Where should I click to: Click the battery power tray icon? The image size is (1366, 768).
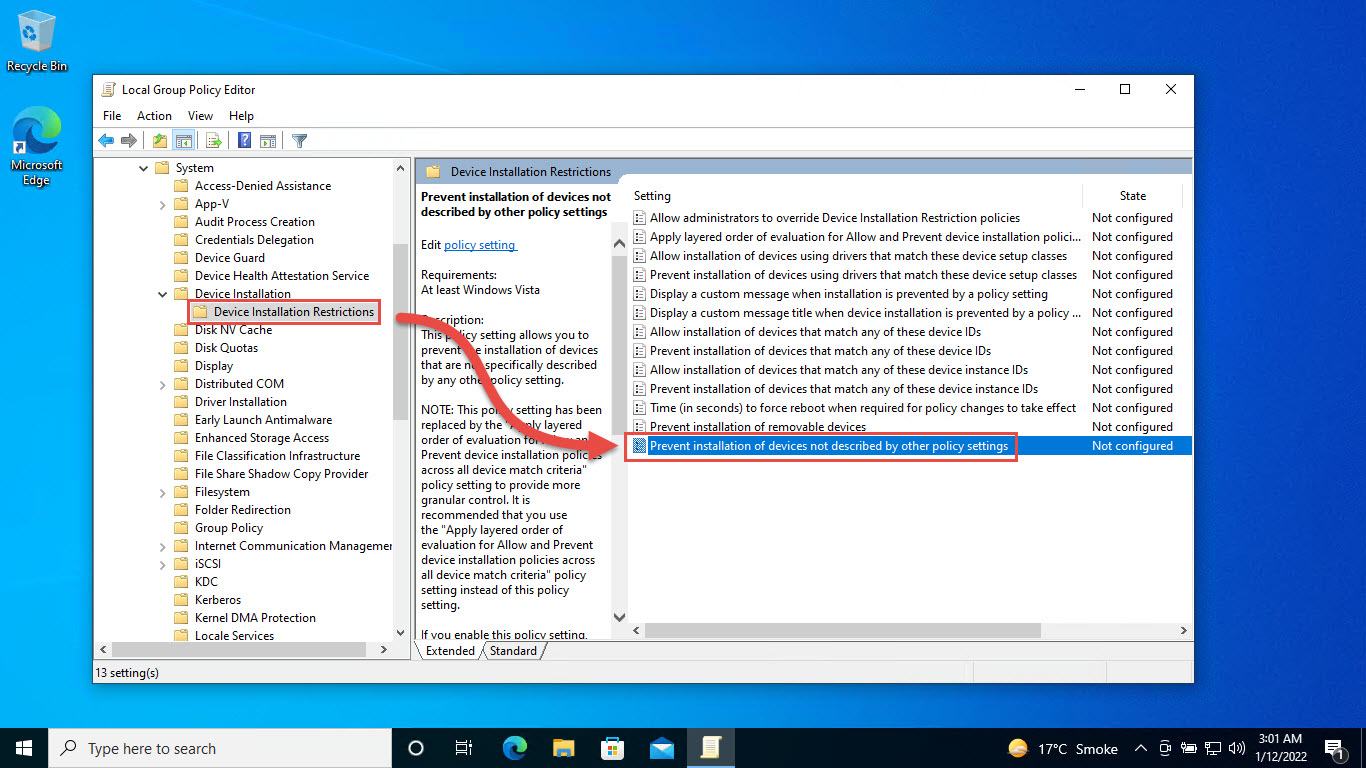coord(1188,748)
